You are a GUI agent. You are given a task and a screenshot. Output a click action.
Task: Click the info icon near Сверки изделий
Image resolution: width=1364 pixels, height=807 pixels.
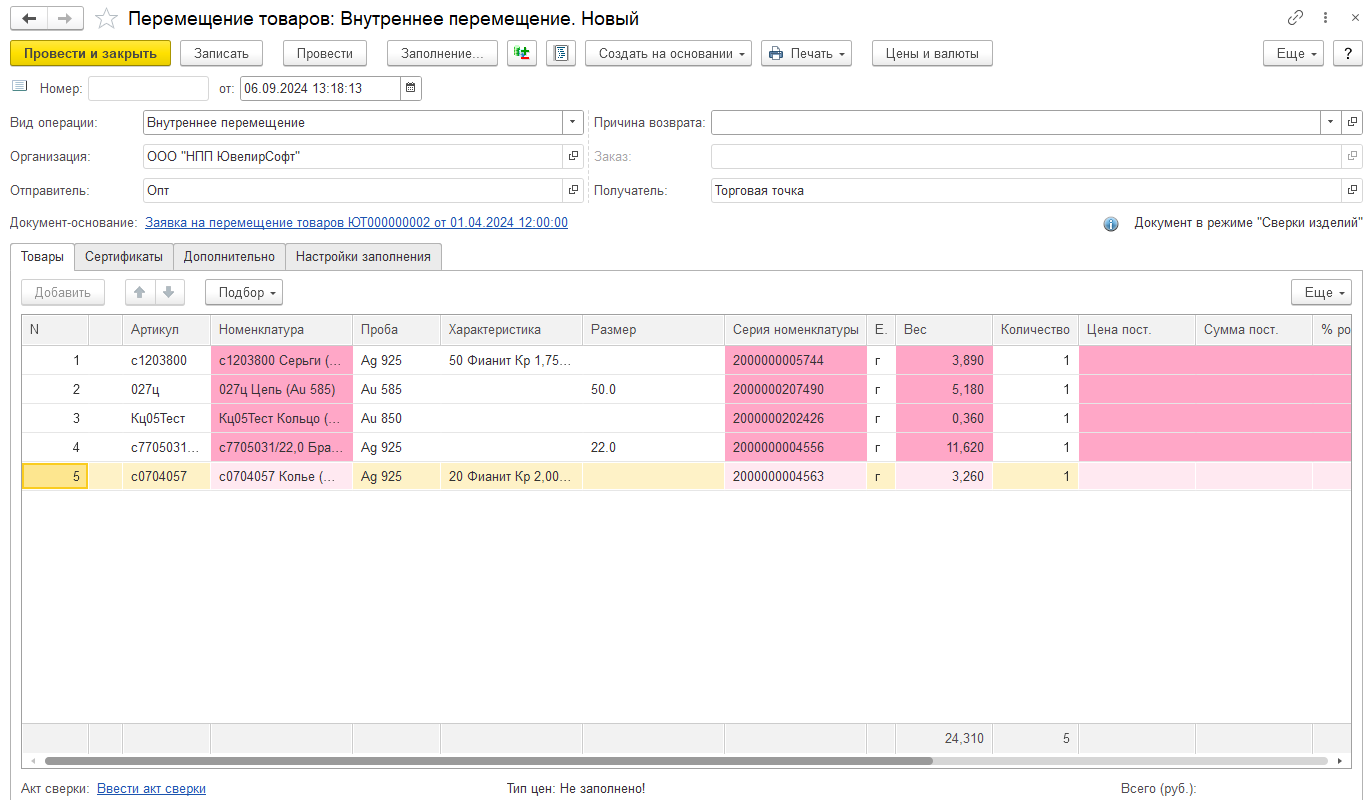pos(1111,224)
